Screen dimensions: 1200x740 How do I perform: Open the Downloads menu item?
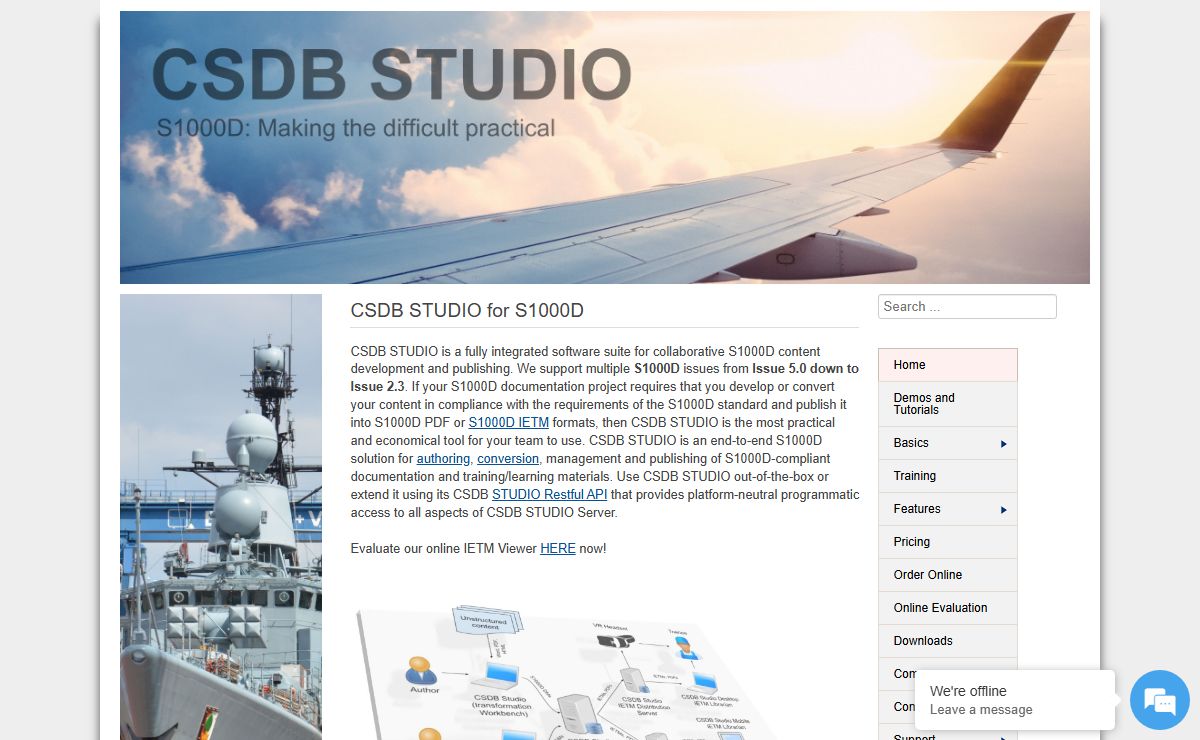947,641
